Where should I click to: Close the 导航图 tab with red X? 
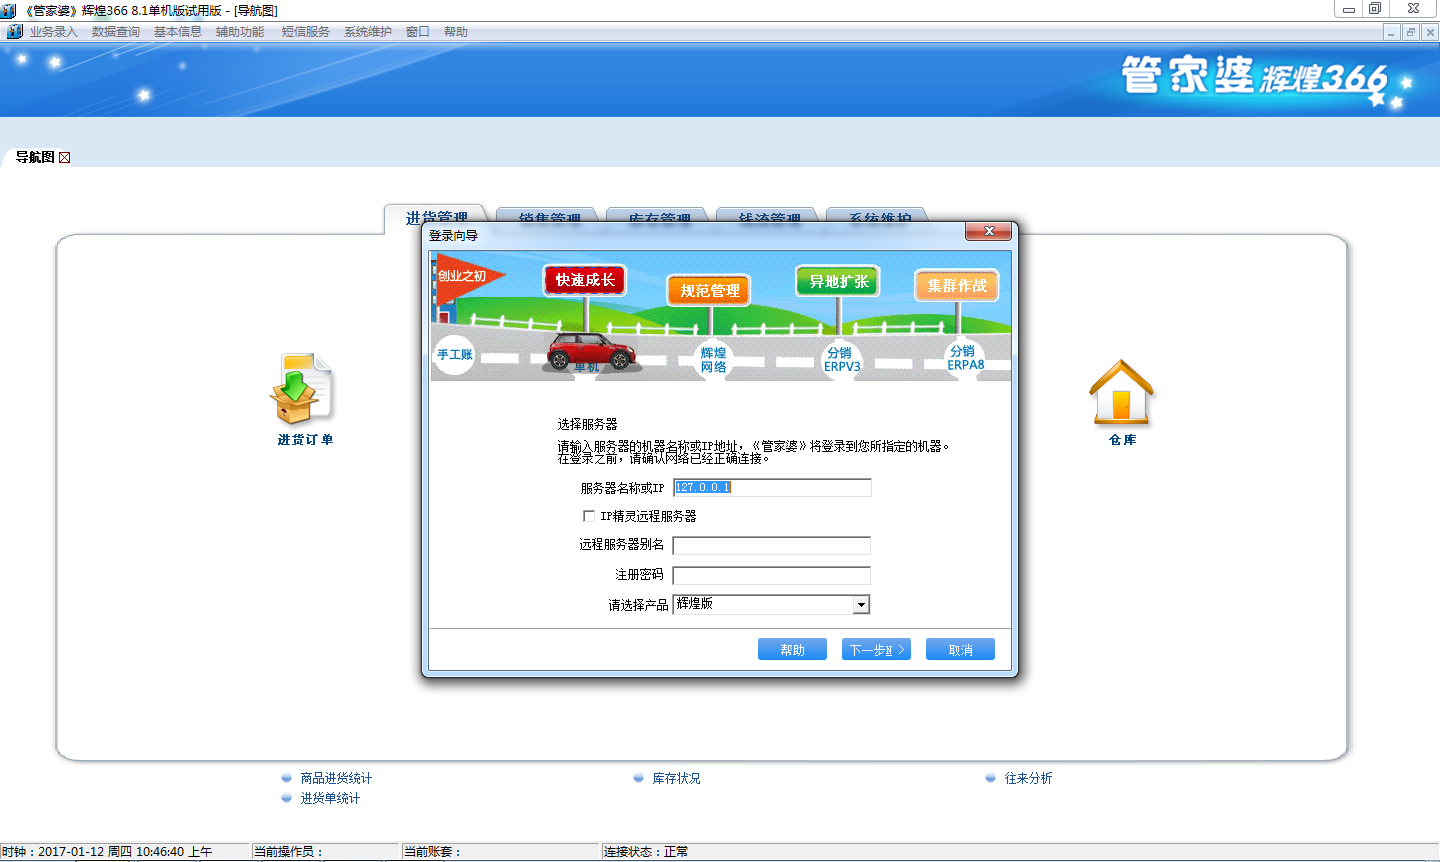[x=65, y=157]
